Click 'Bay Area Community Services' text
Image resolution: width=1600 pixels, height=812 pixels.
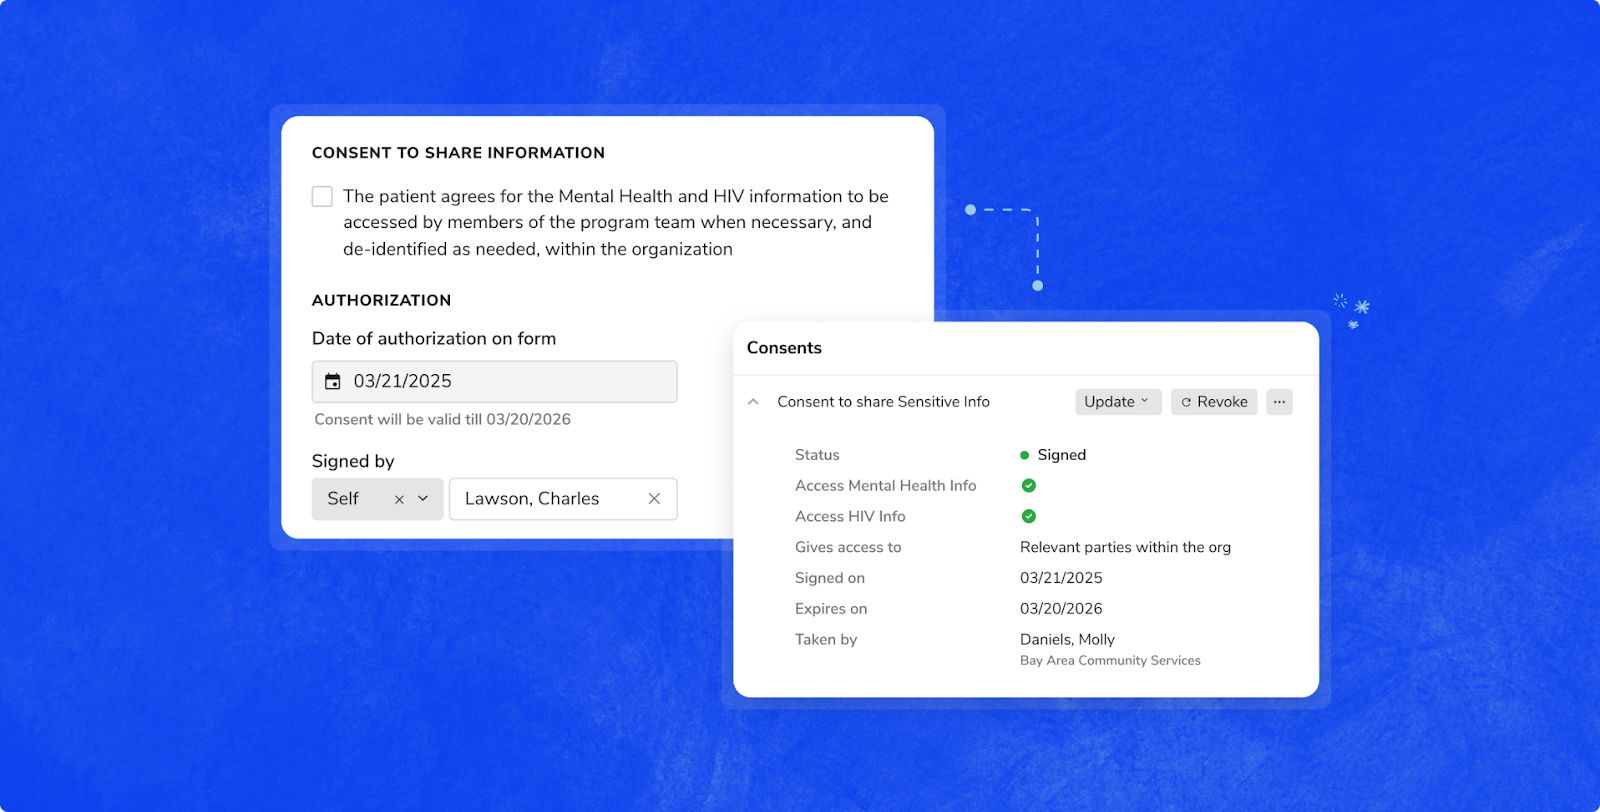point(1110,661)
